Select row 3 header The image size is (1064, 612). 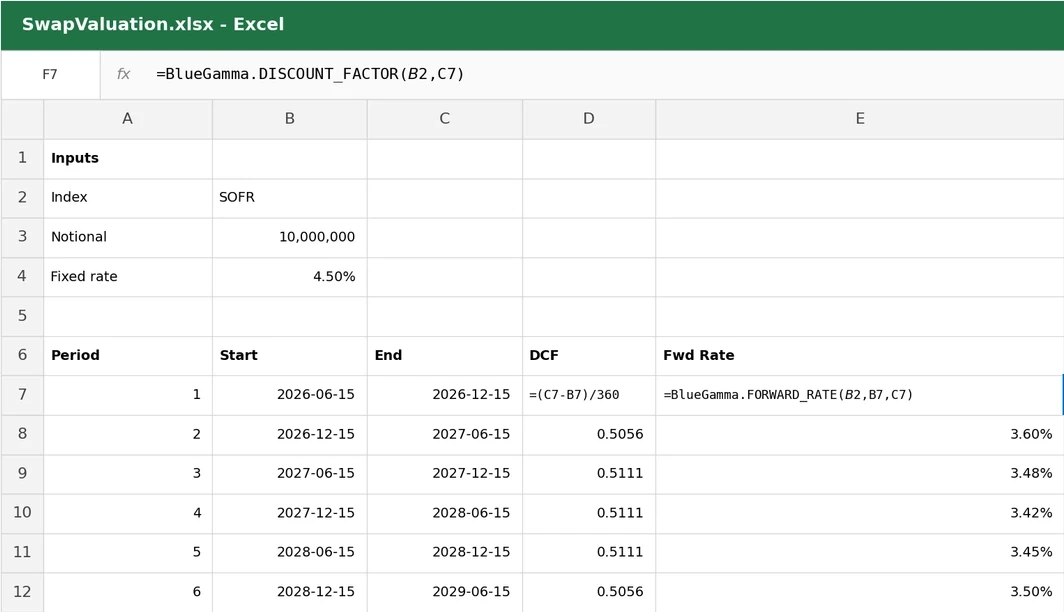coord(22,237)
